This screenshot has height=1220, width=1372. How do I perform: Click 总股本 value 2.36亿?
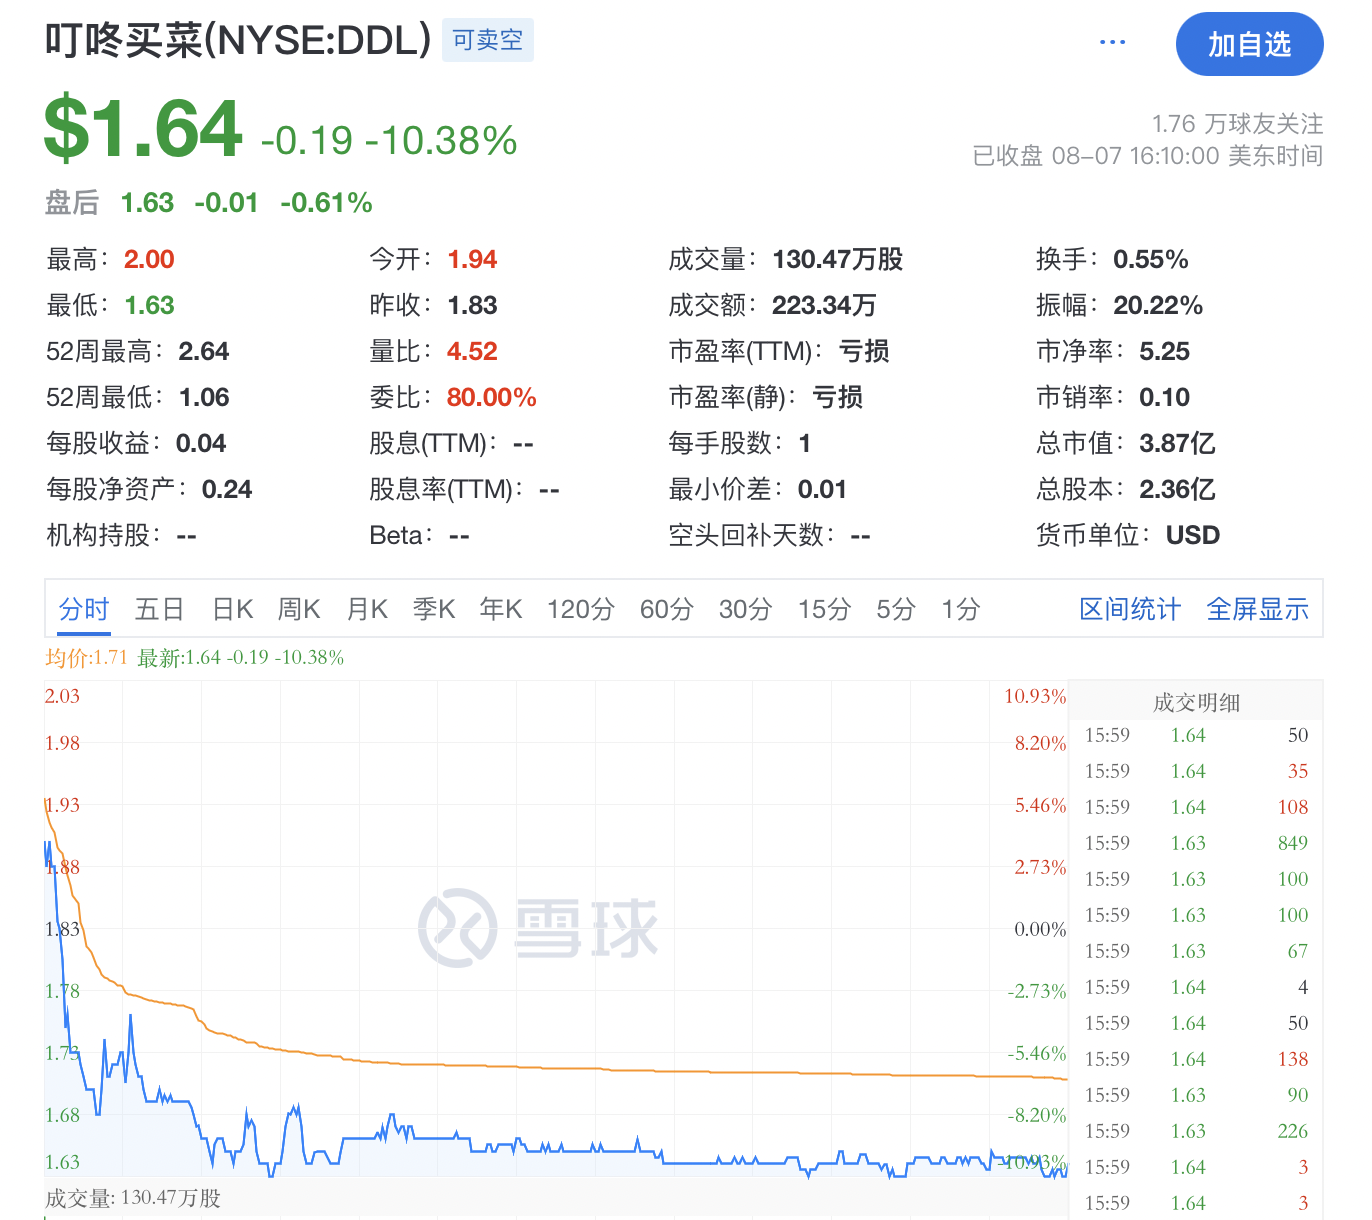[1177, 489]
